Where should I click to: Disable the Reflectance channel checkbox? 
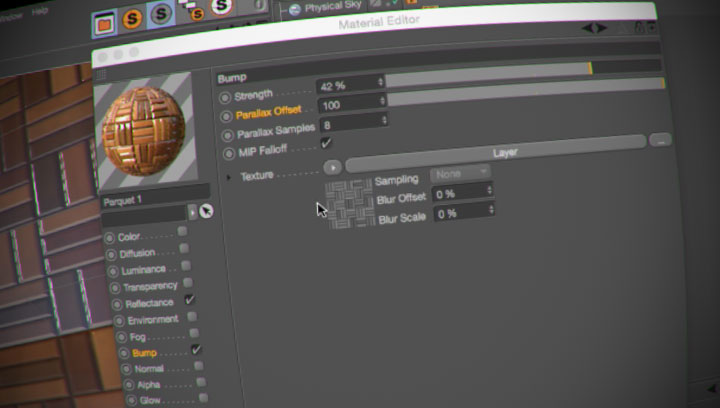click(189, 299)
